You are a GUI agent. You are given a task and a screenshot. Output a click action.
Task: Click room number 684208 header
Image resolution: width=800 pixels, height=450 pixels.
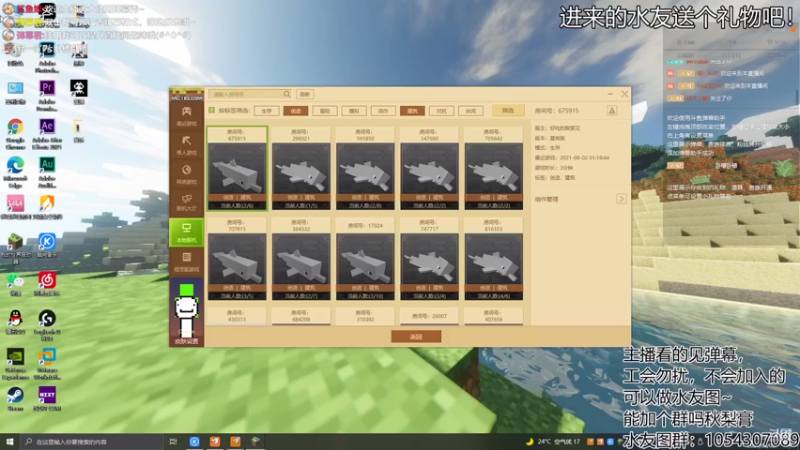pyautogui.click(x=301, y=316)
